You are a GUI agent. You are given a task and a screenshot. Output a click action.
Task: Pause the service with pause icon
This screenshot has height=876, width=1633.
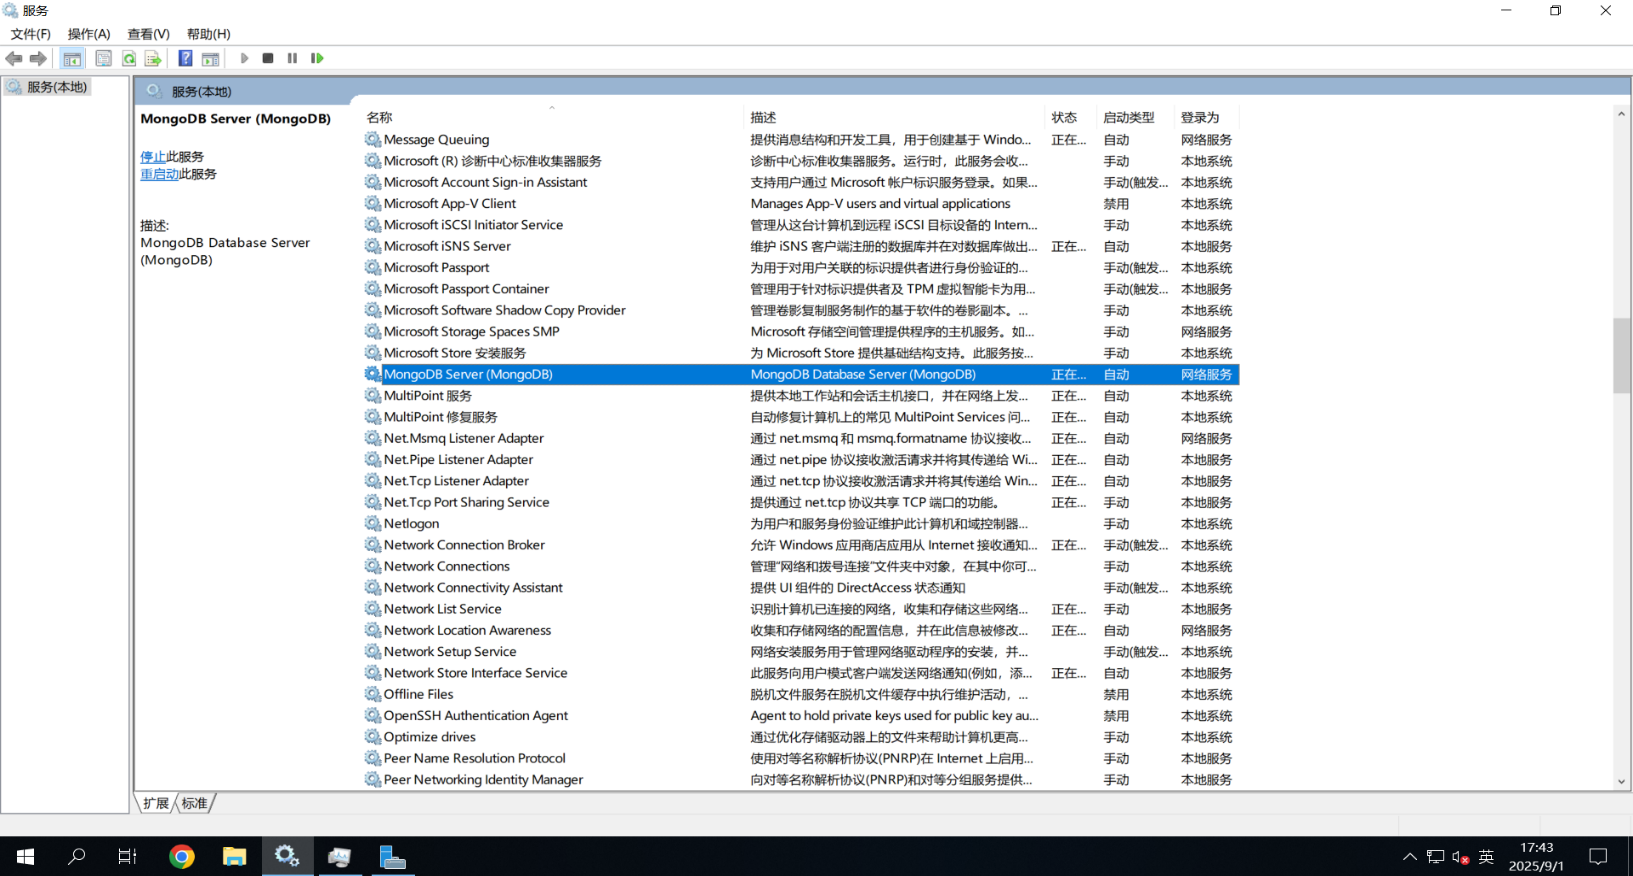pyautogui.click(x=292, y=59)
